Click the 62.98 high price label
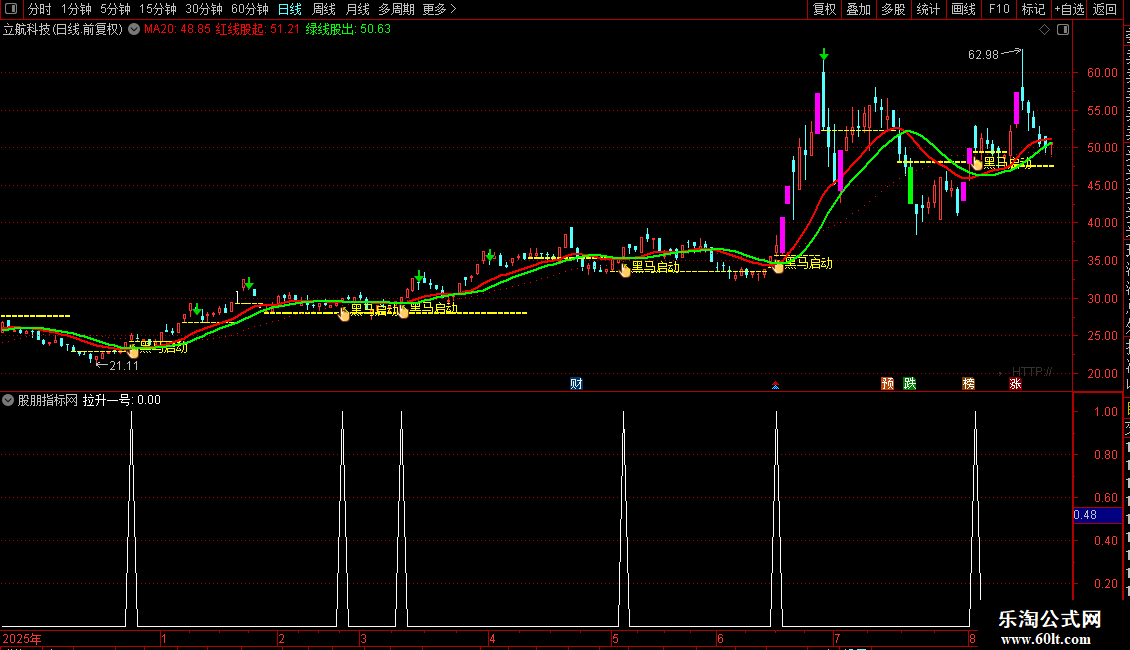The width and height of the screenshot is (1130, 650). 983,55
